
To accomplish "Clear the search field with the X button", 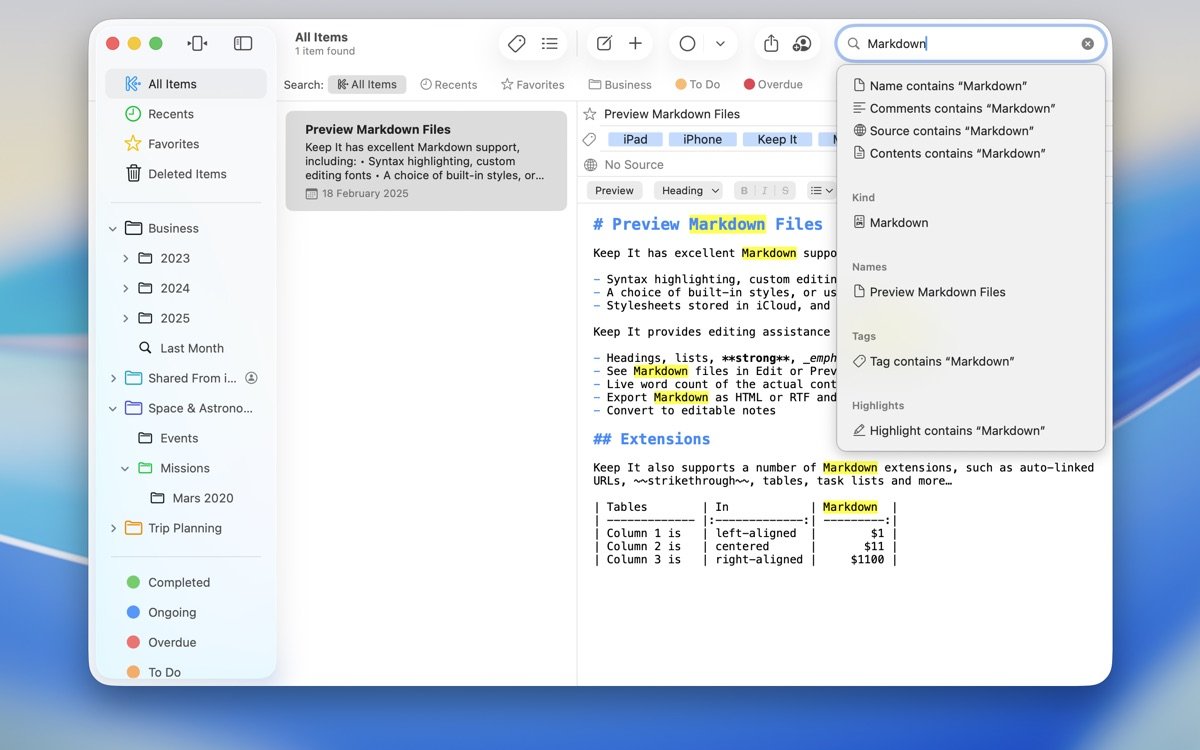I will [1087, 44].
